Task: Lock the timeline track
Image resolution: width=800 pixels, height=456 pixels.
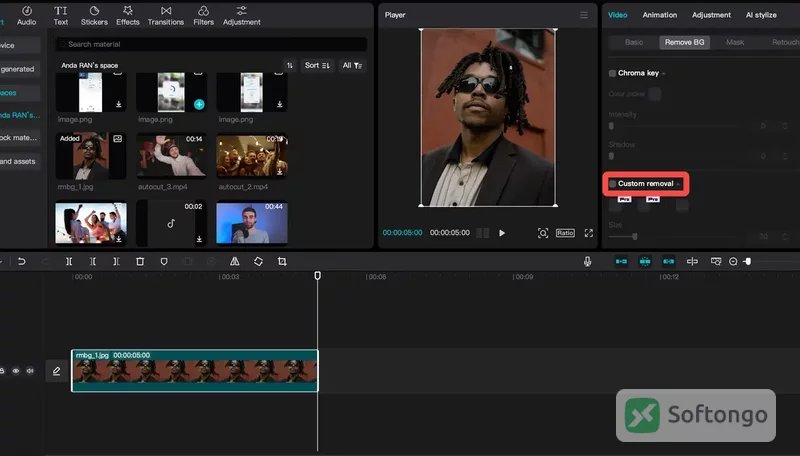Action: pyautogui.click(x=2, y=371)
